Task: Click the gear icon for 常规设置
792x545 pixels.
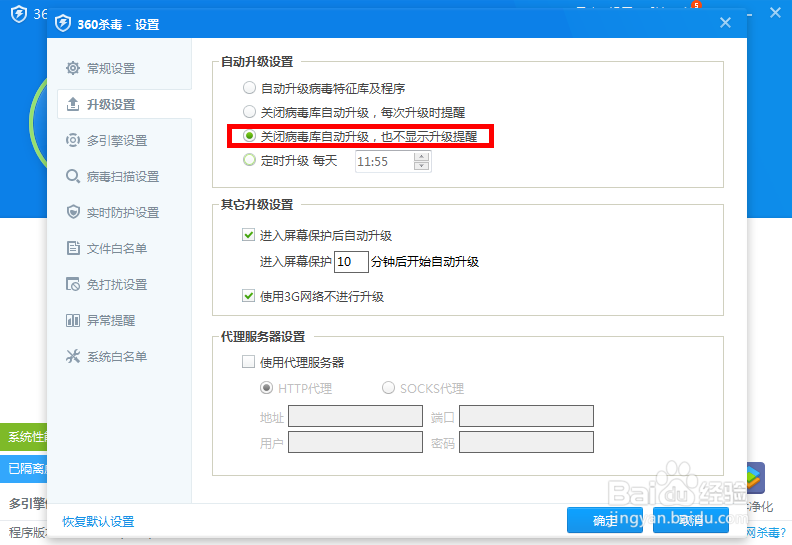Action: [73, 68]
